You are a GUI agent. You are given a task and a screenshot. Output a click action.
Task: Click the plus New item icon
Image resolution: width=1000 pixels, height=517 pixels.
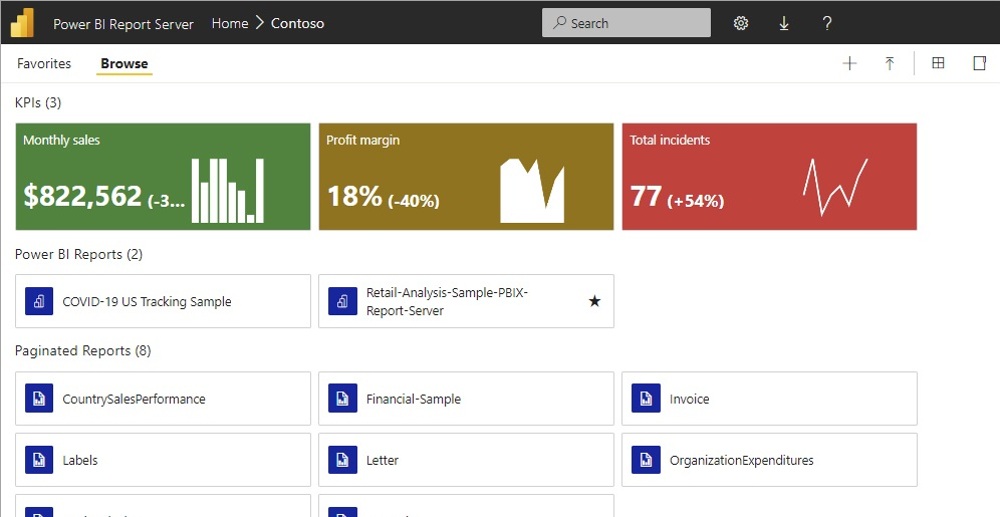pyautogui.click(x=850, y=64)
